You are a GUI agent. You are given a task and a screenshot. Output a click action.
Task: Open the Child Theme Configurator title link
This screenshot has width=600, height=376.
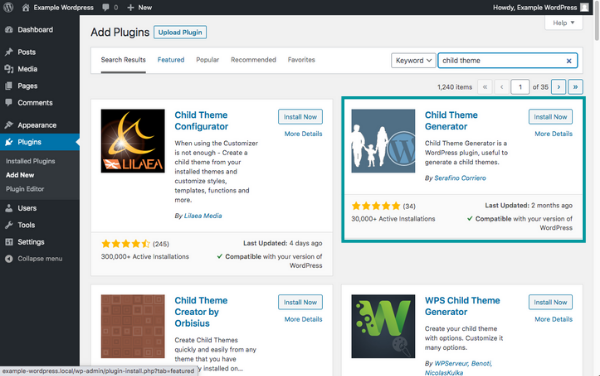pyautogui.click(x=201, y=121)
